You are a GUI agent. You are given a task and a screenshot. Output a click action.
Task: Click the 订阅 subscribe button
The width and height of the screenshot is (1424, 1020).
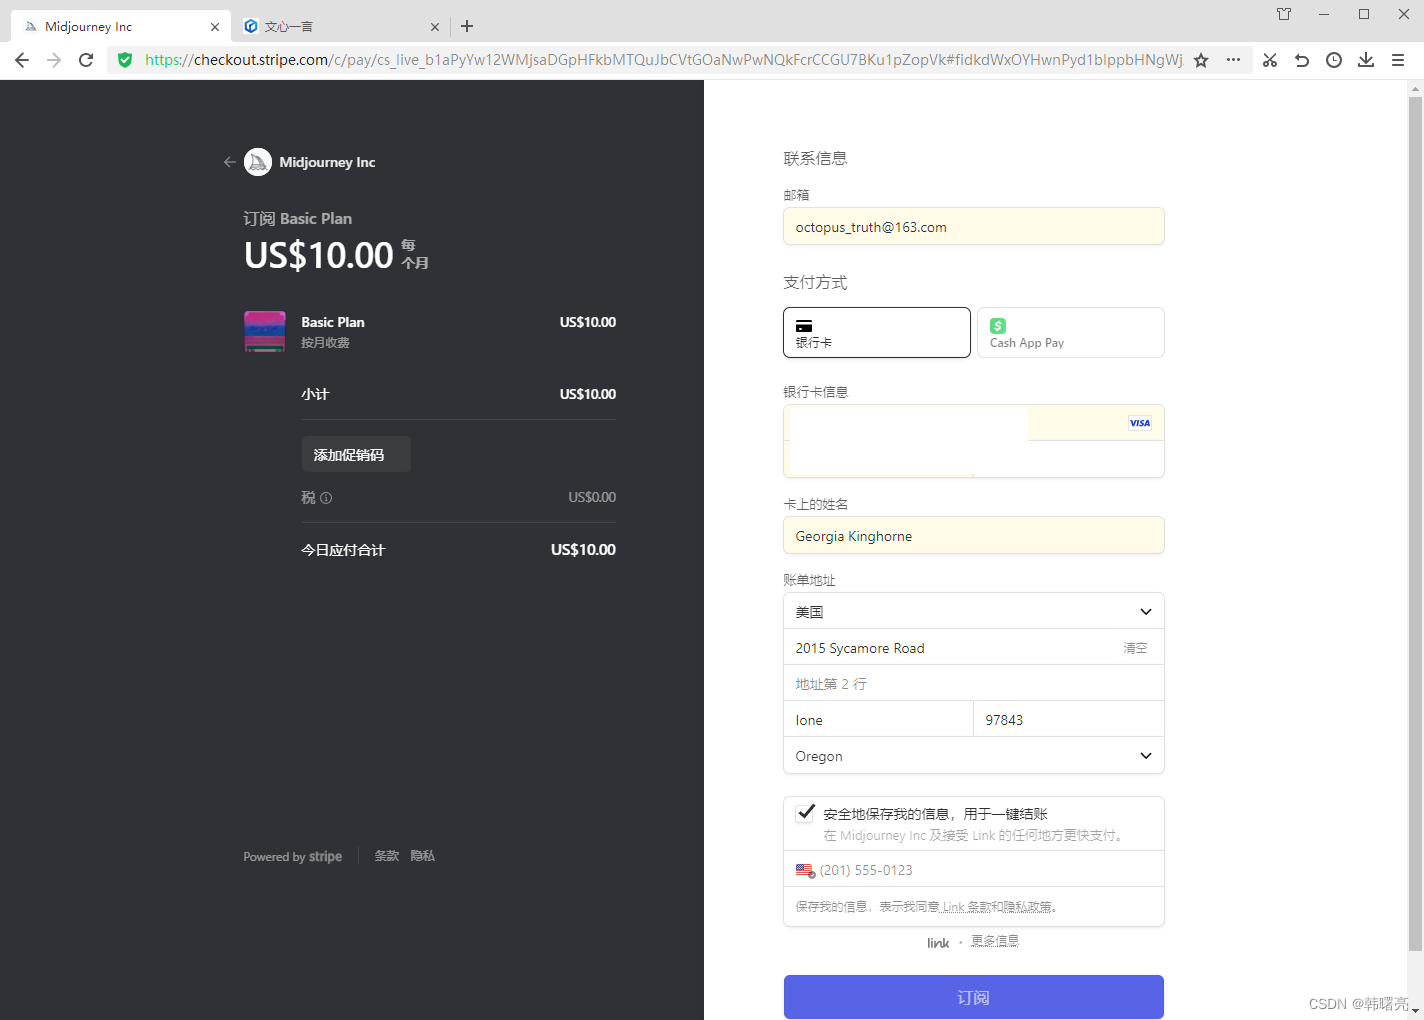[974, 997]
